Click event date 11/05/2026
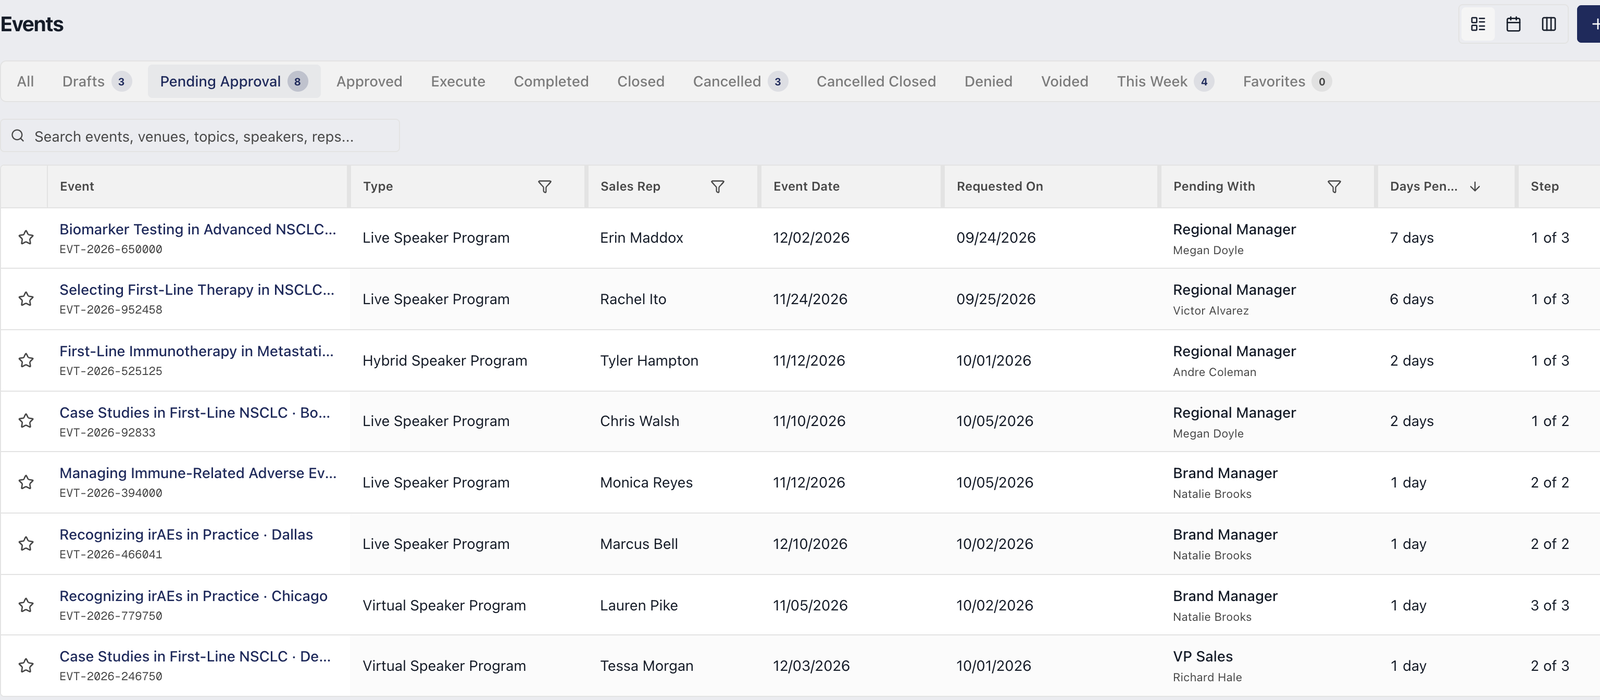Viewport: 1600px width, 700px height. coord(810,605)
